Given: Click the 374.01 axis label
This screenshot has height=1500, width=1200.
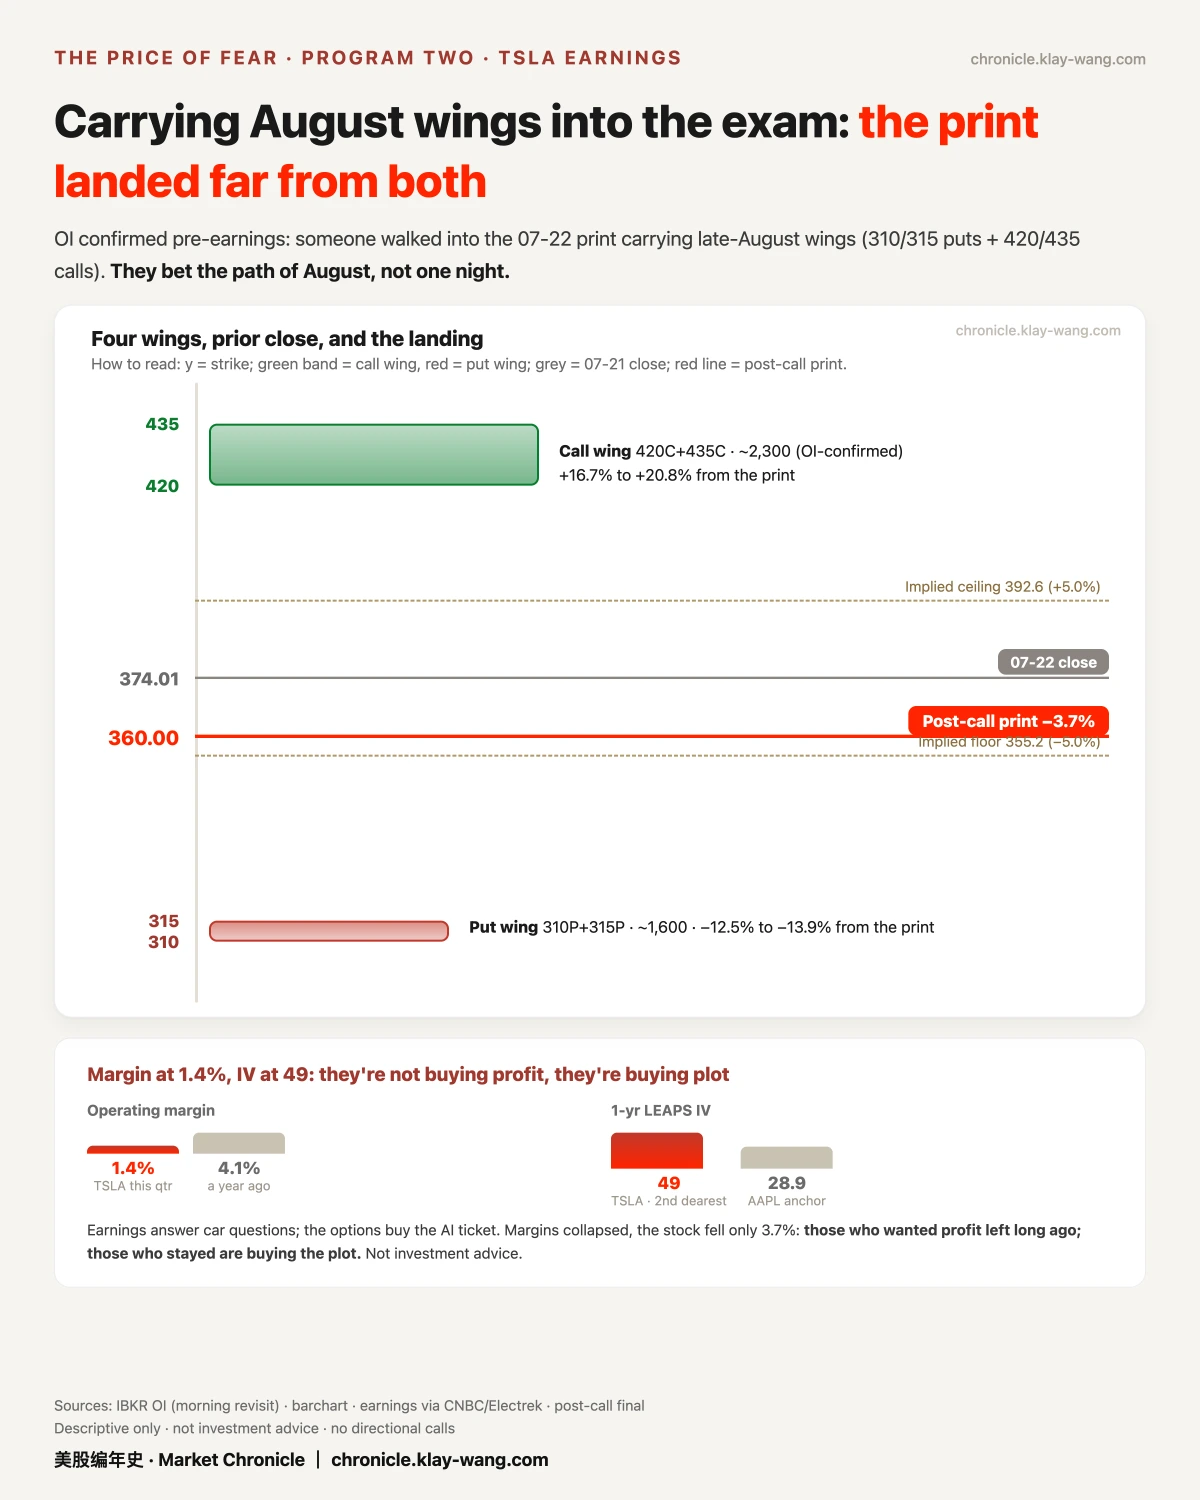Looking at the screenshot, I should click(x=149, y=679).
